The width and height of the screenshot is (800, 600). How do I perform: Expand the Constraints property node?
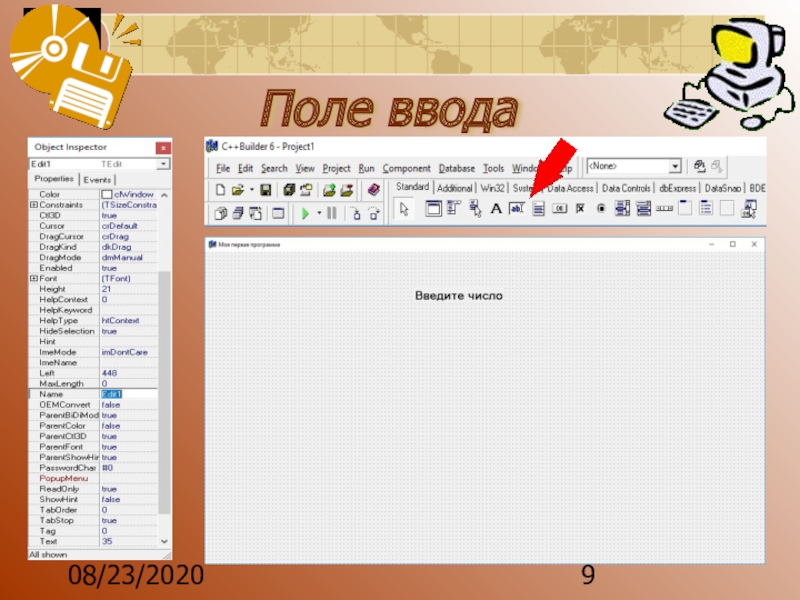tap(34, 204)
